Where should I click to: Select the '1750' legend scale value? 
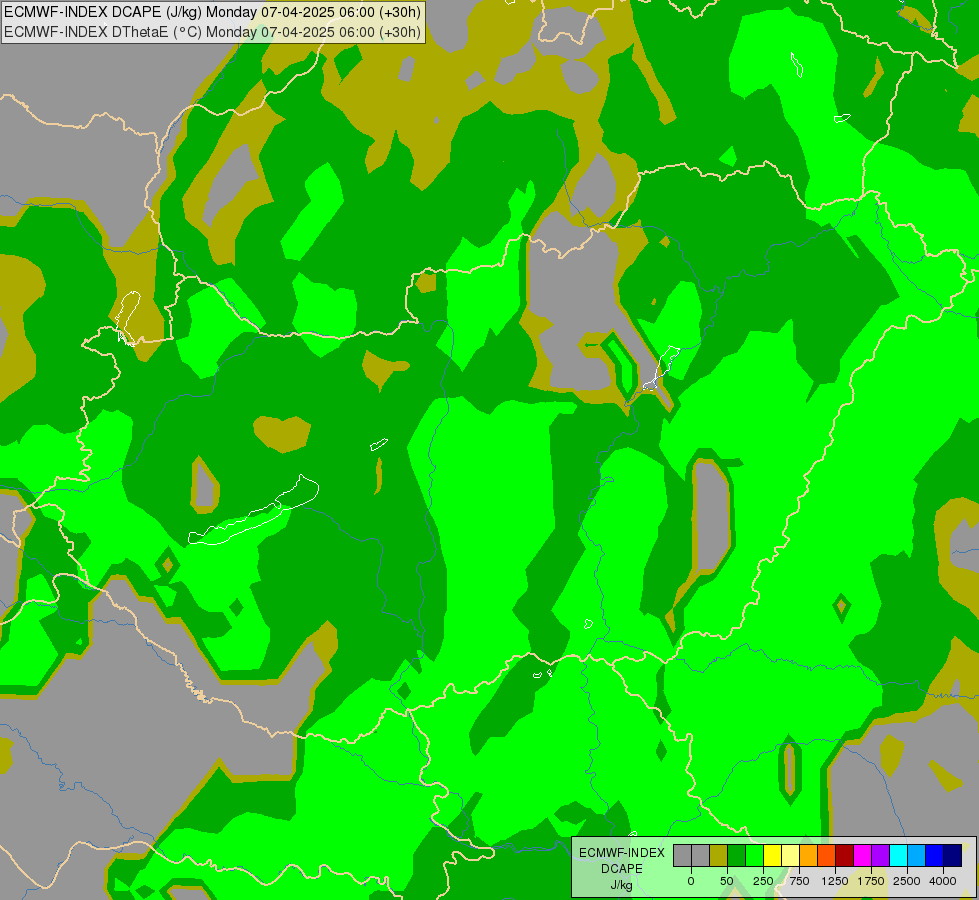[871, 881]
